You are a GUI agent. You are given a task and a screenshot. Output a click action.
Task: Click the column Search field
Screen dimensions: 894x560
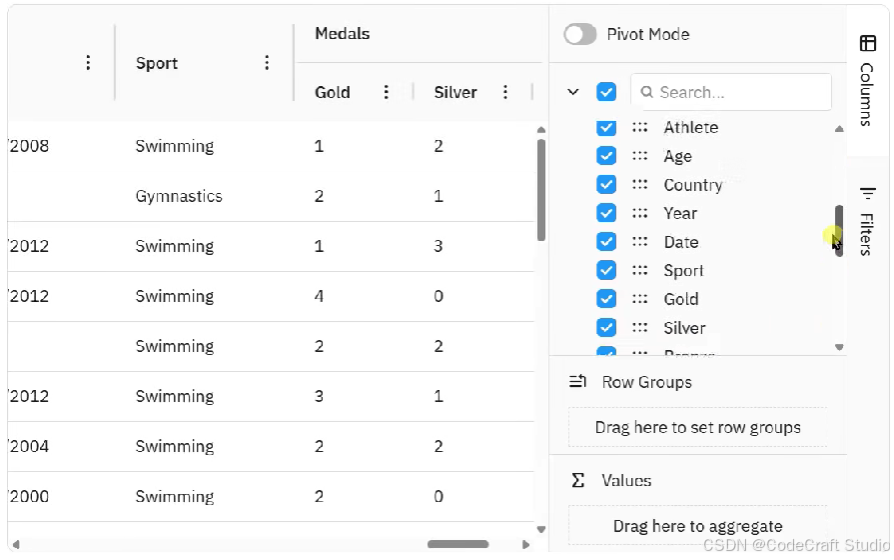(x=740, y=92)
